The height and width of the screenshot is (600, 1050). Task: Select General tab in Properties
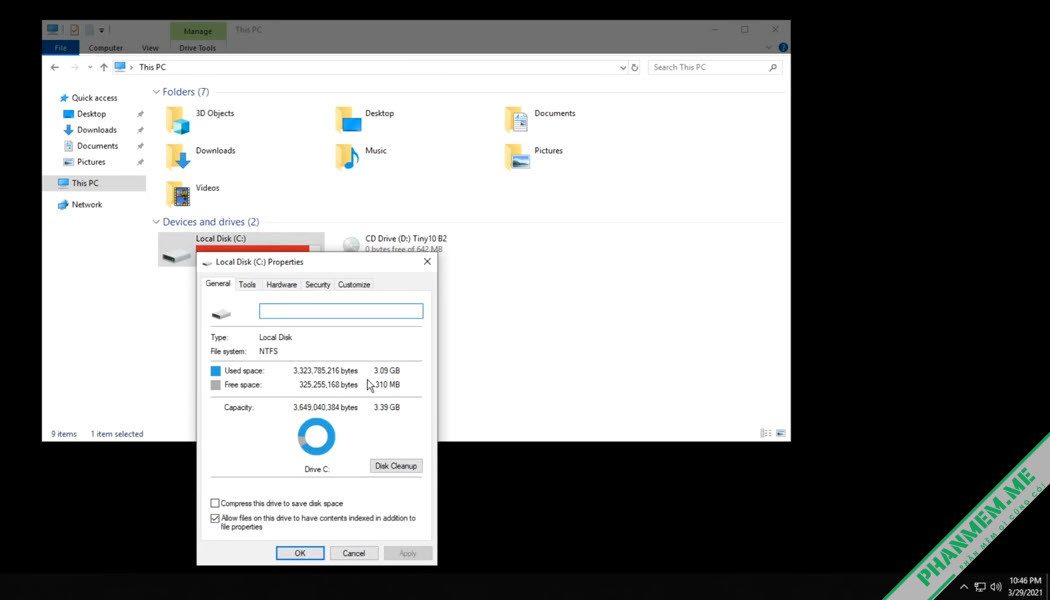[218, 283]
